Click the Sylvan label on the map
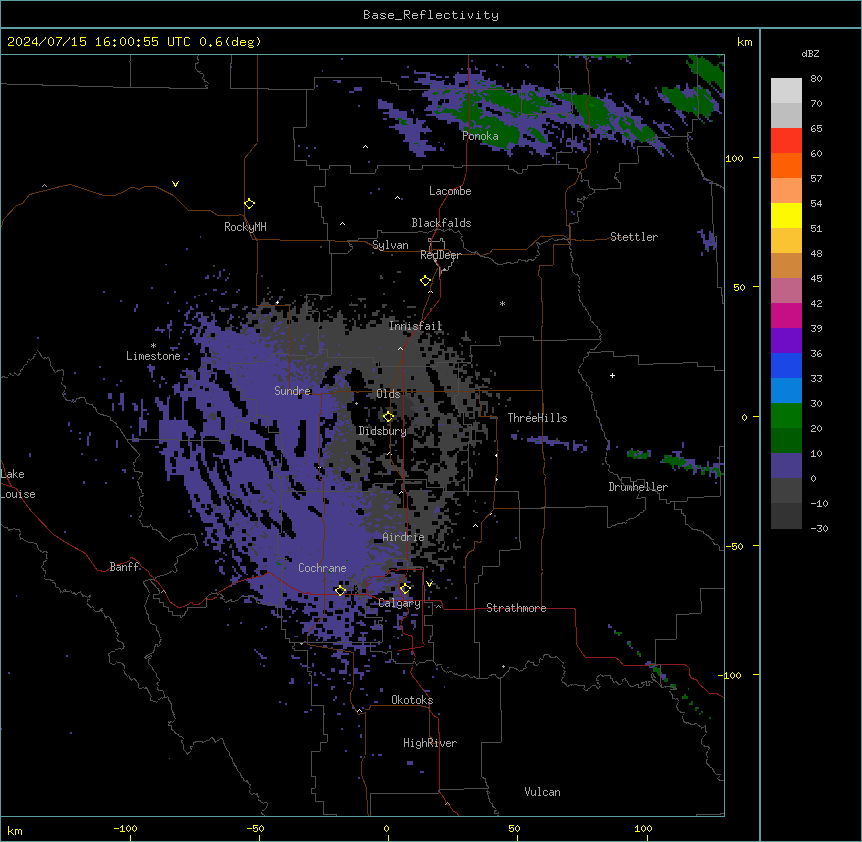Image resolution: width=862 pixels, height=842 pixels. 390,245
